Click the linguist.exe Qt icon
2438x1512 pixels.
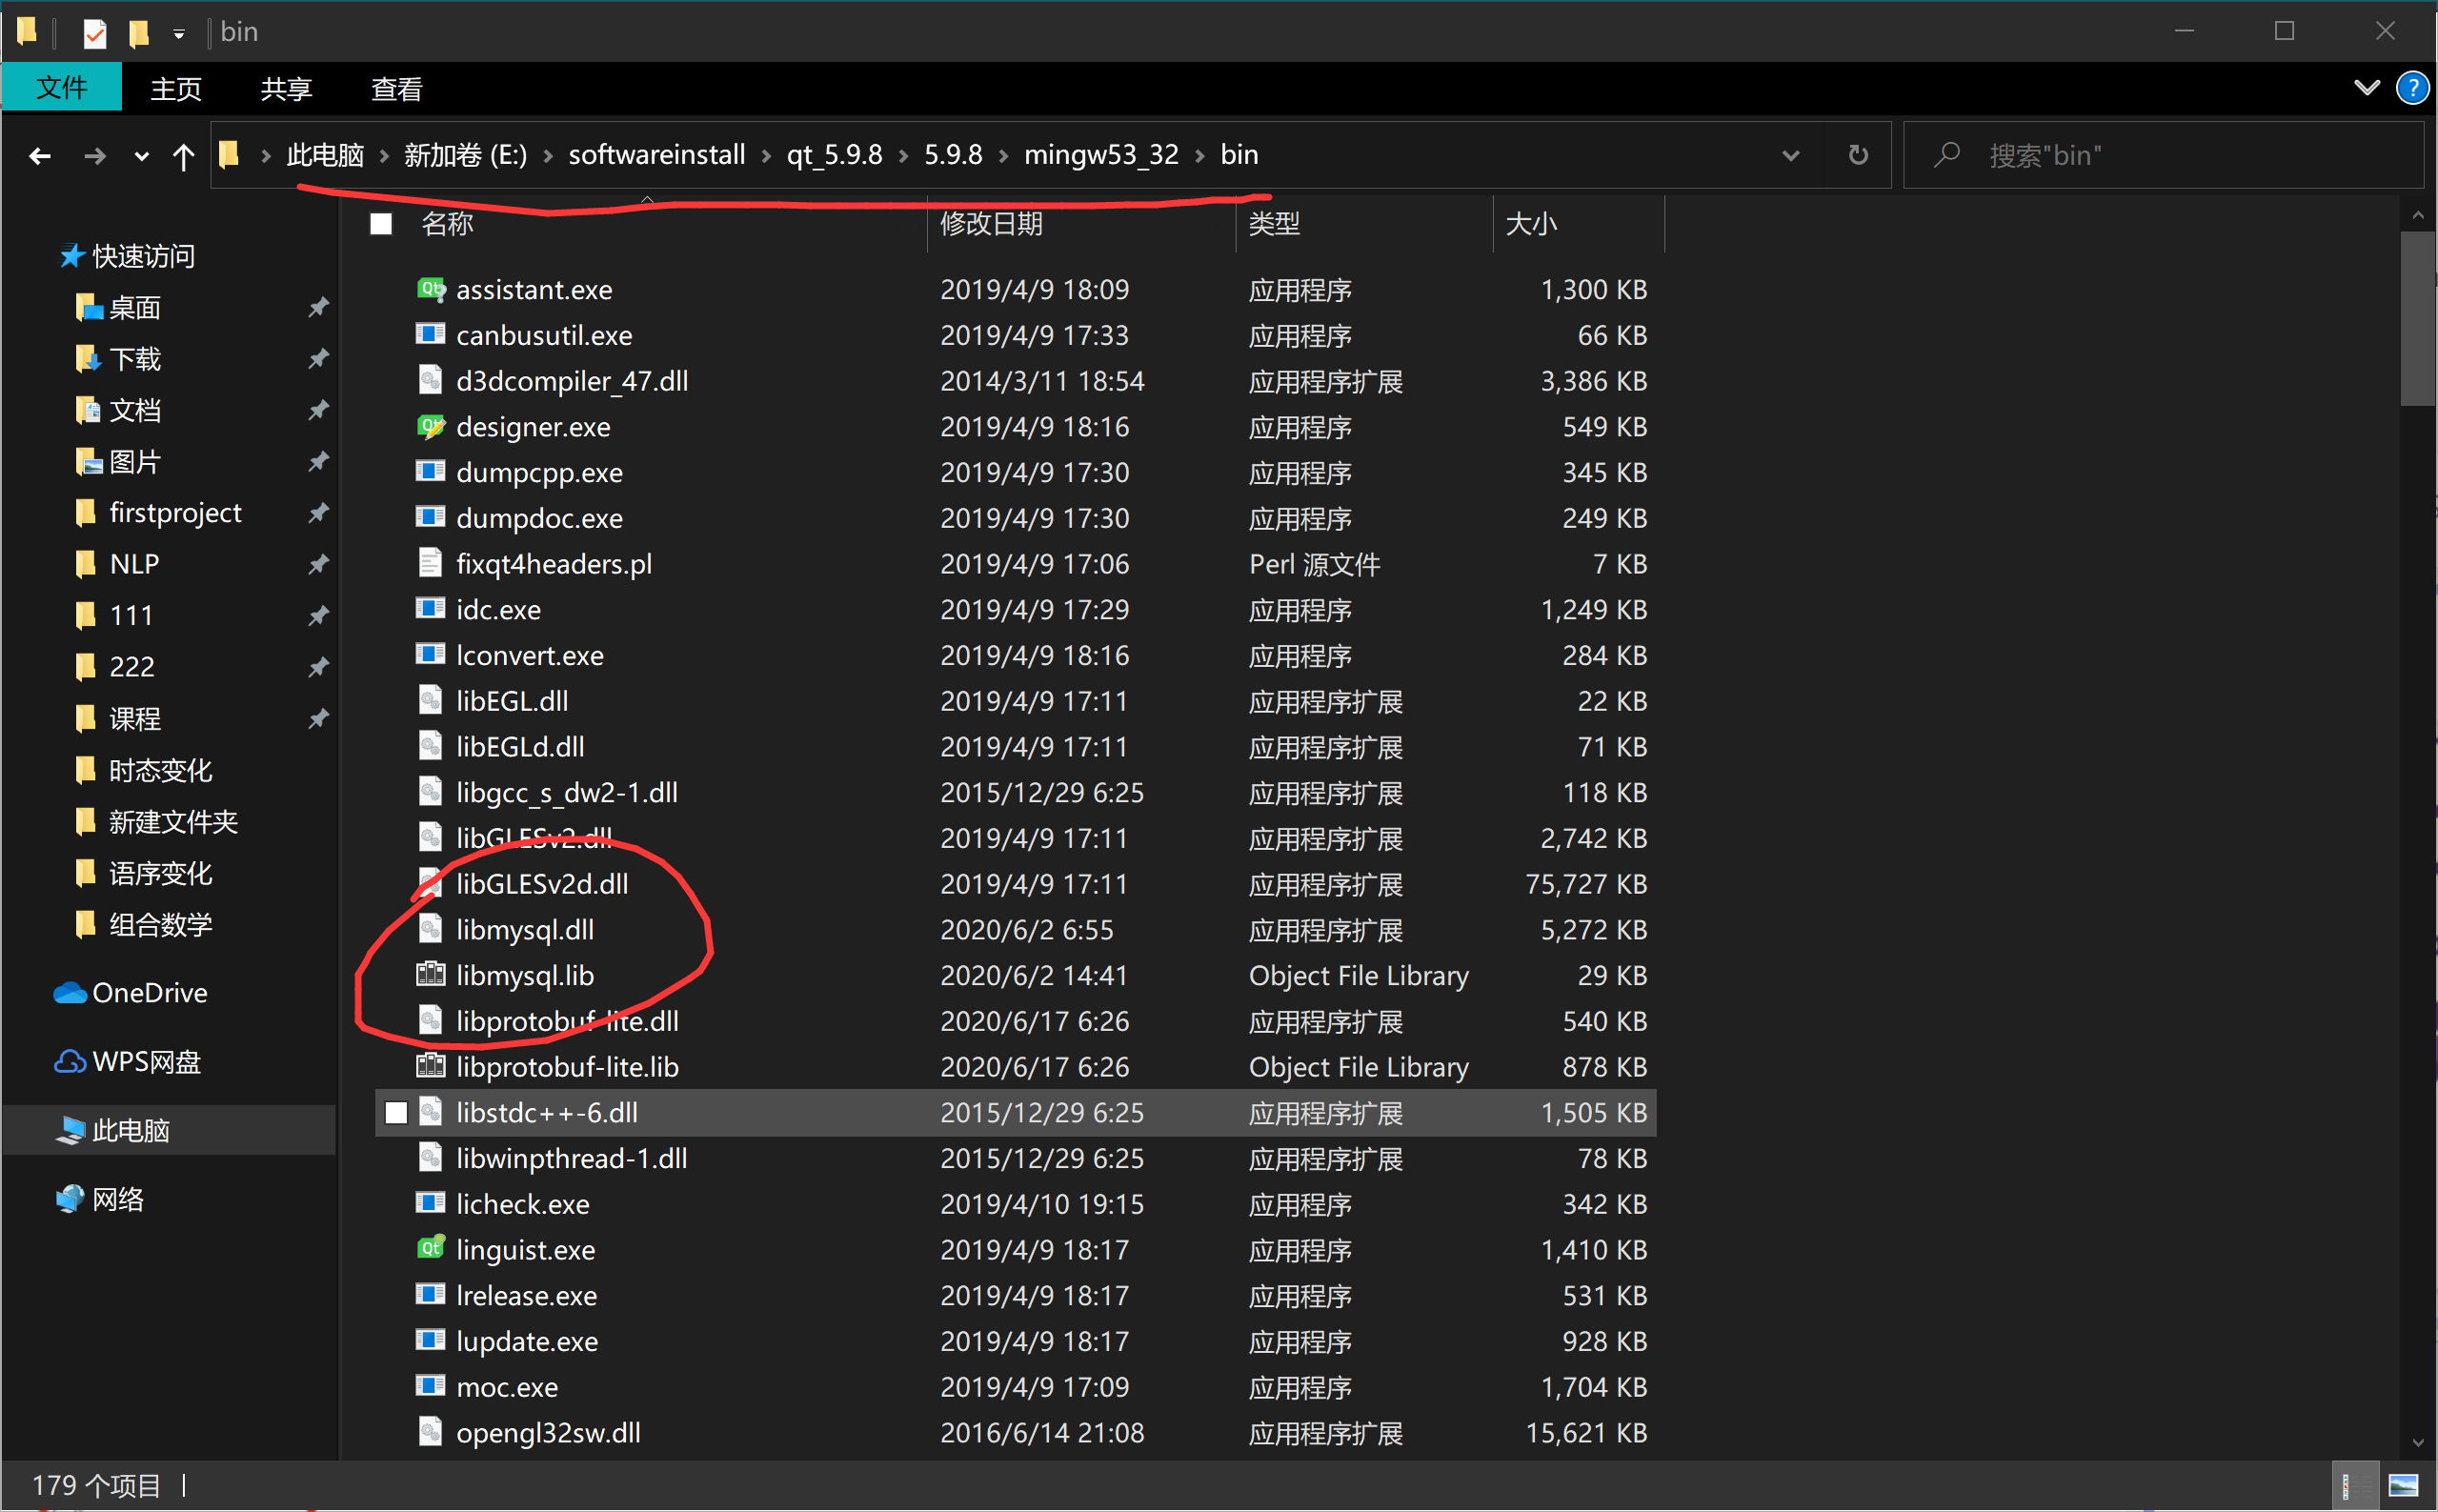click(430, 1249)
